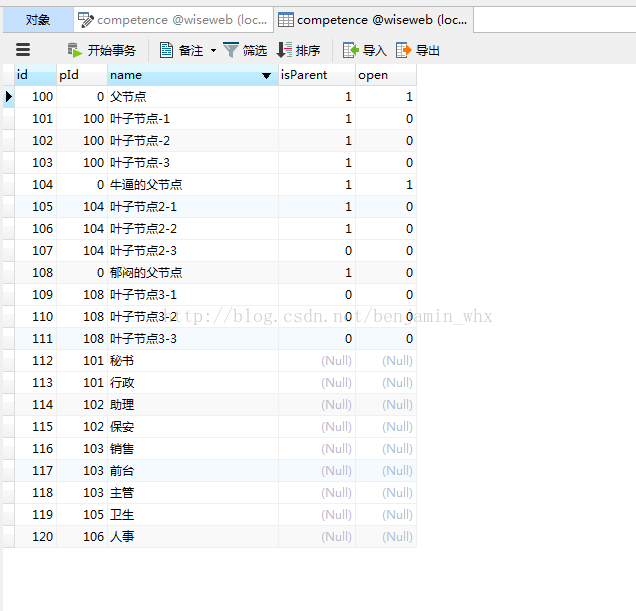
Task: Click the id cell 101
Action: tap(35, 119)
